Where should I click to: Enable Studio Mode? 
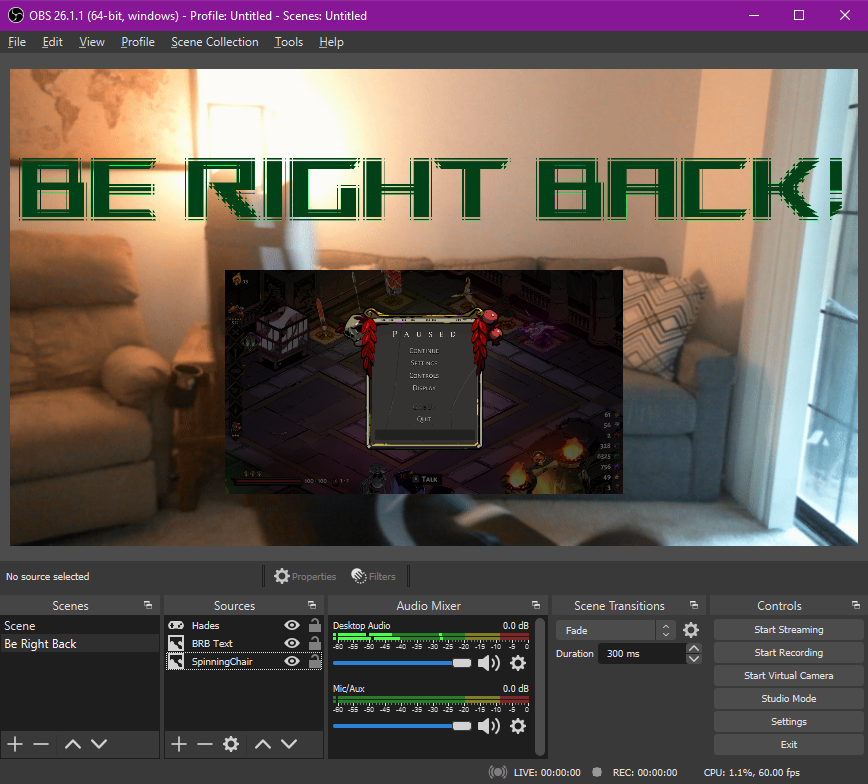[788, 698]
